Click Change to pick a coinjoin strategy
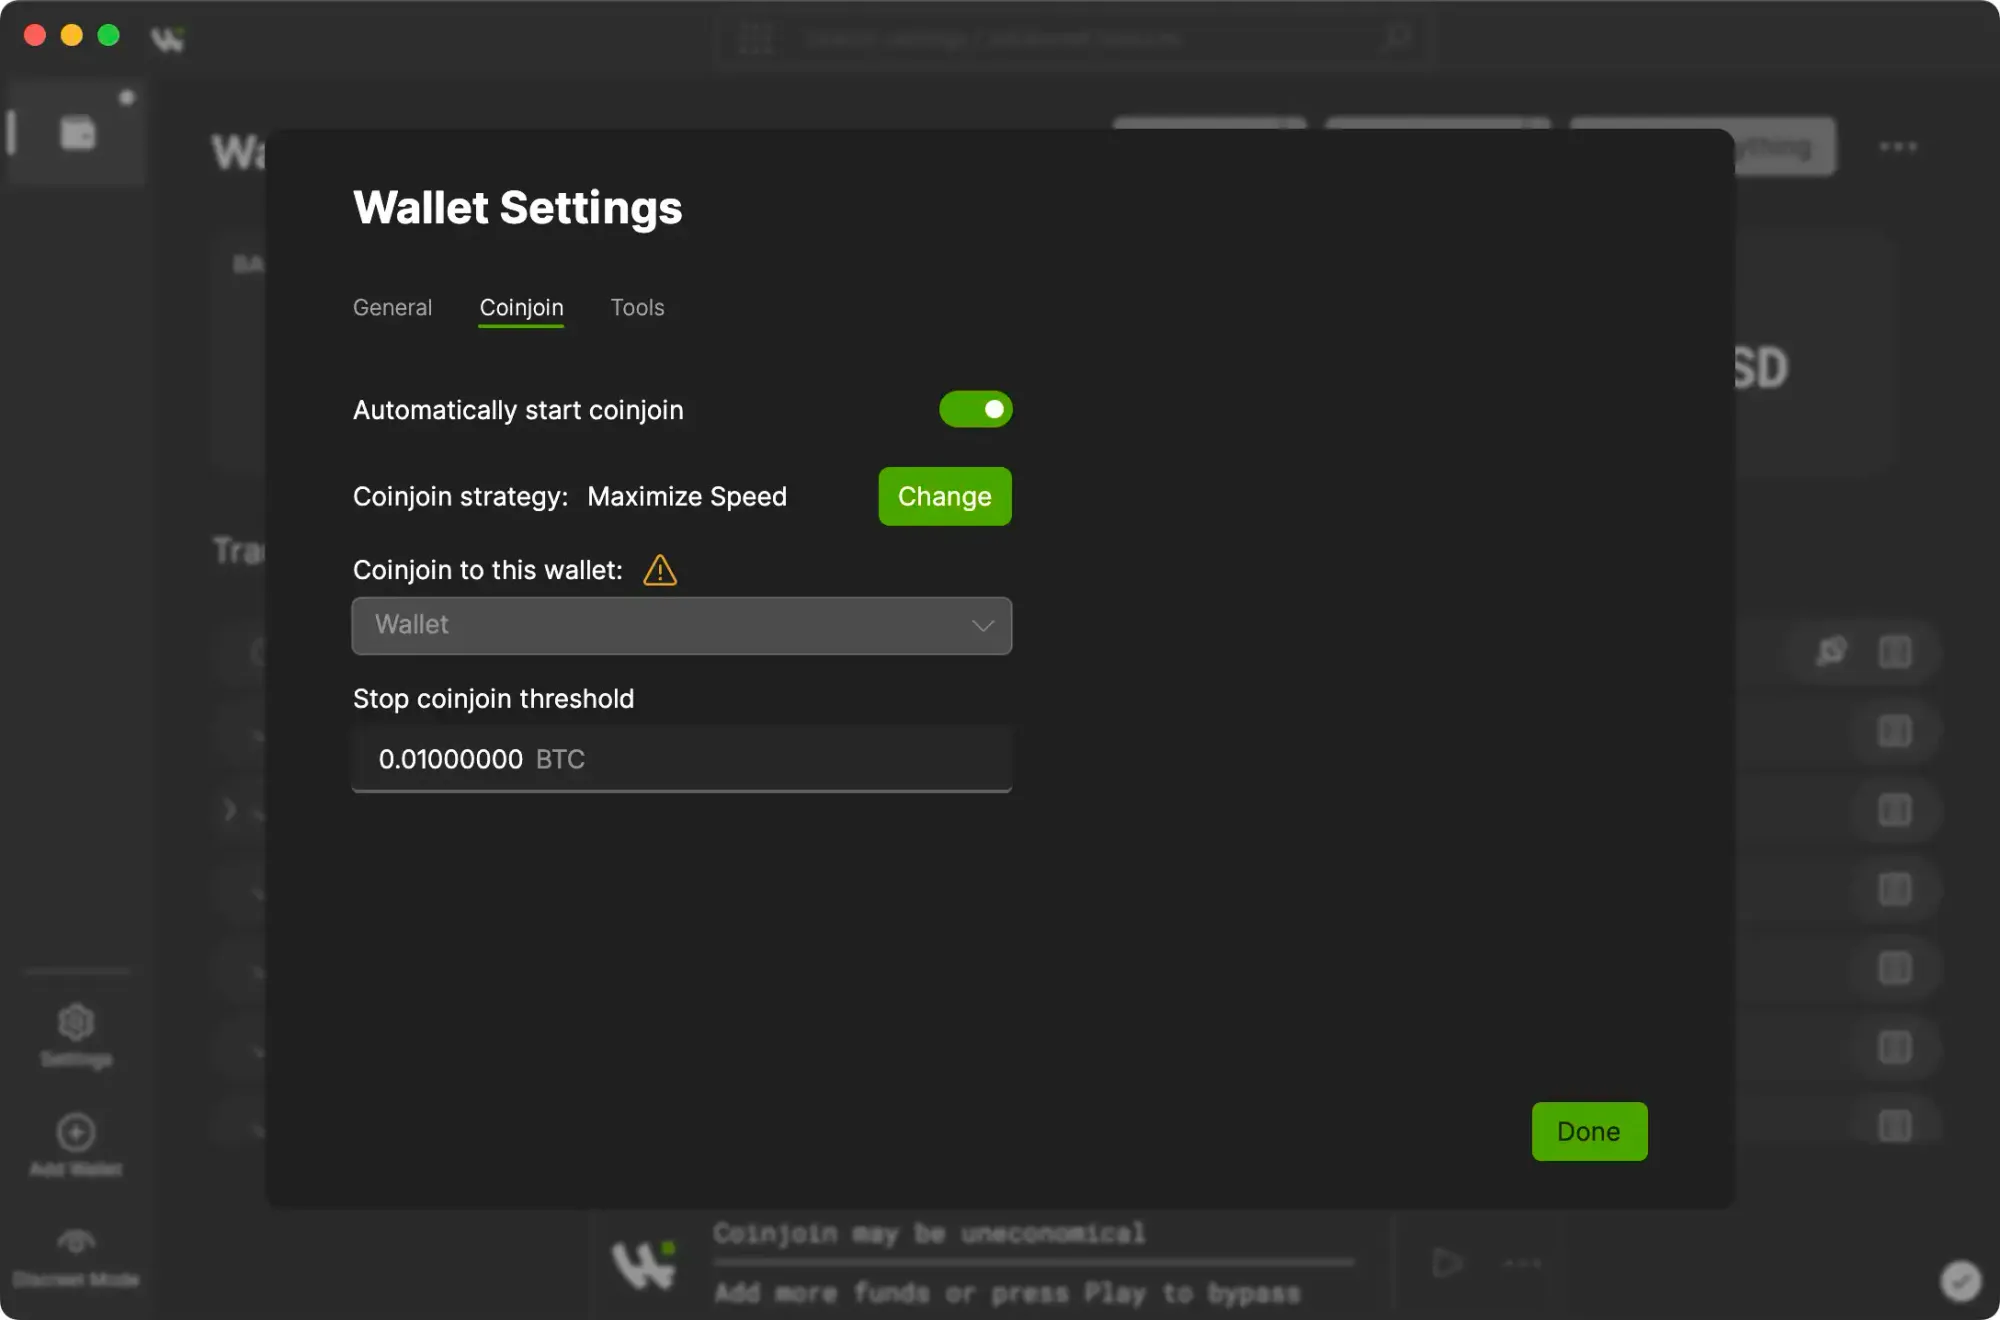 944,496
